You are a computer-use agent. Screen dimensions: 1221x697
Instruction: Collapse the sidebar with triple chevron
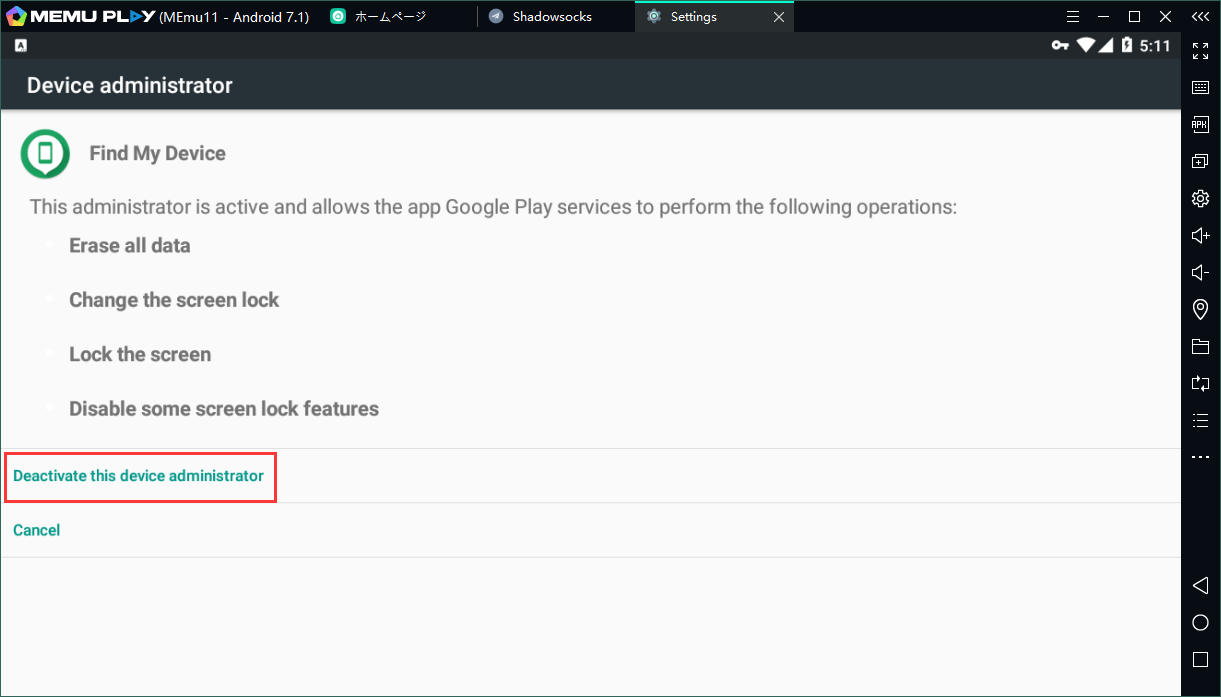[1200, 17]
